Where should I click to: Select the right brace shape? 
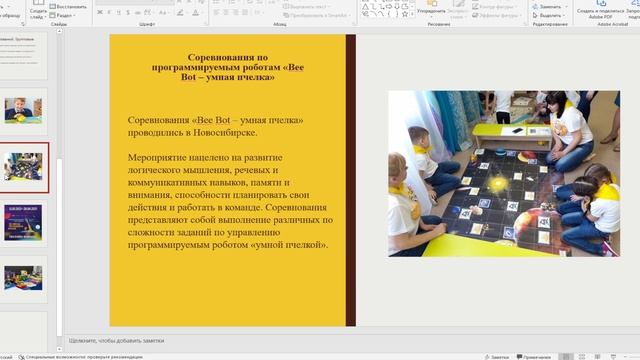(x=396, y=14)
